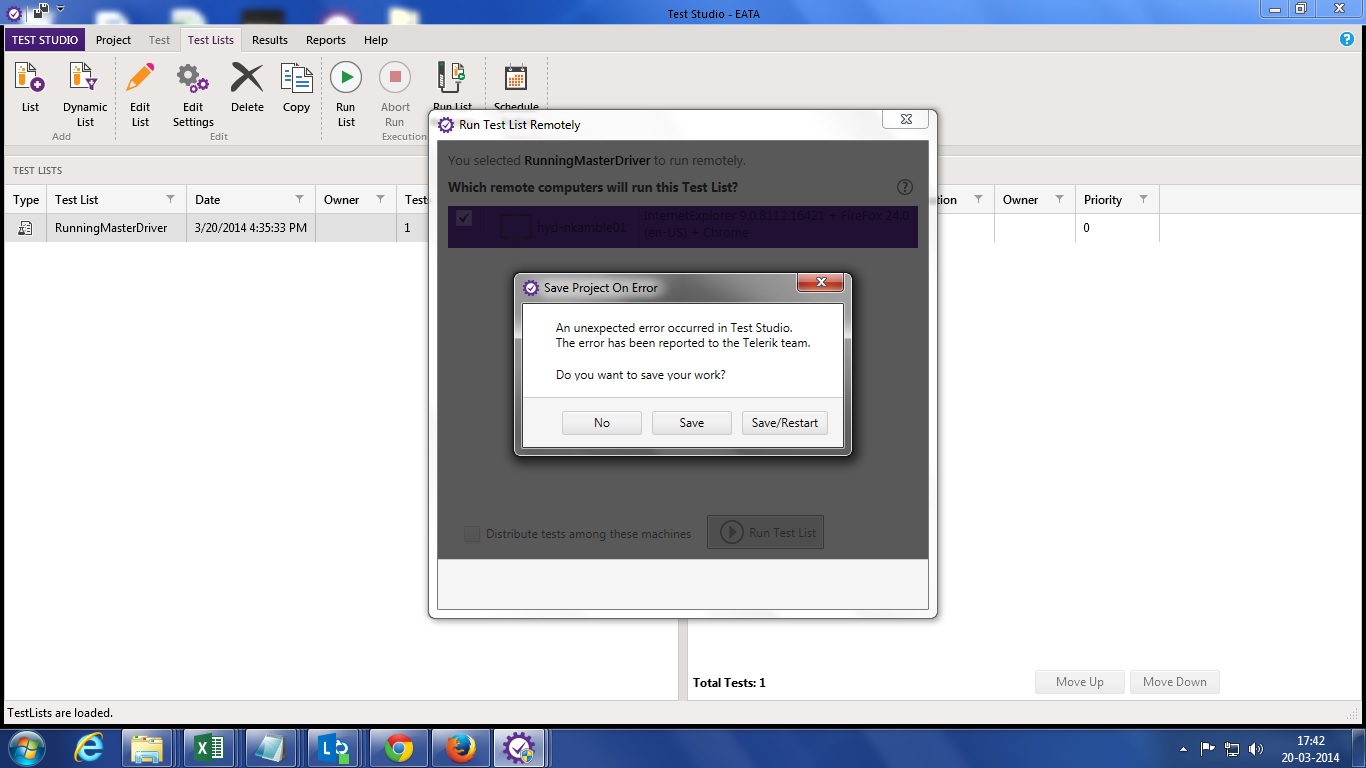Open Owner filter beside the Date column
Image resolution: width=1366 pixels, height=768 pixels.
pyautogui.click(x=380, y=199)
